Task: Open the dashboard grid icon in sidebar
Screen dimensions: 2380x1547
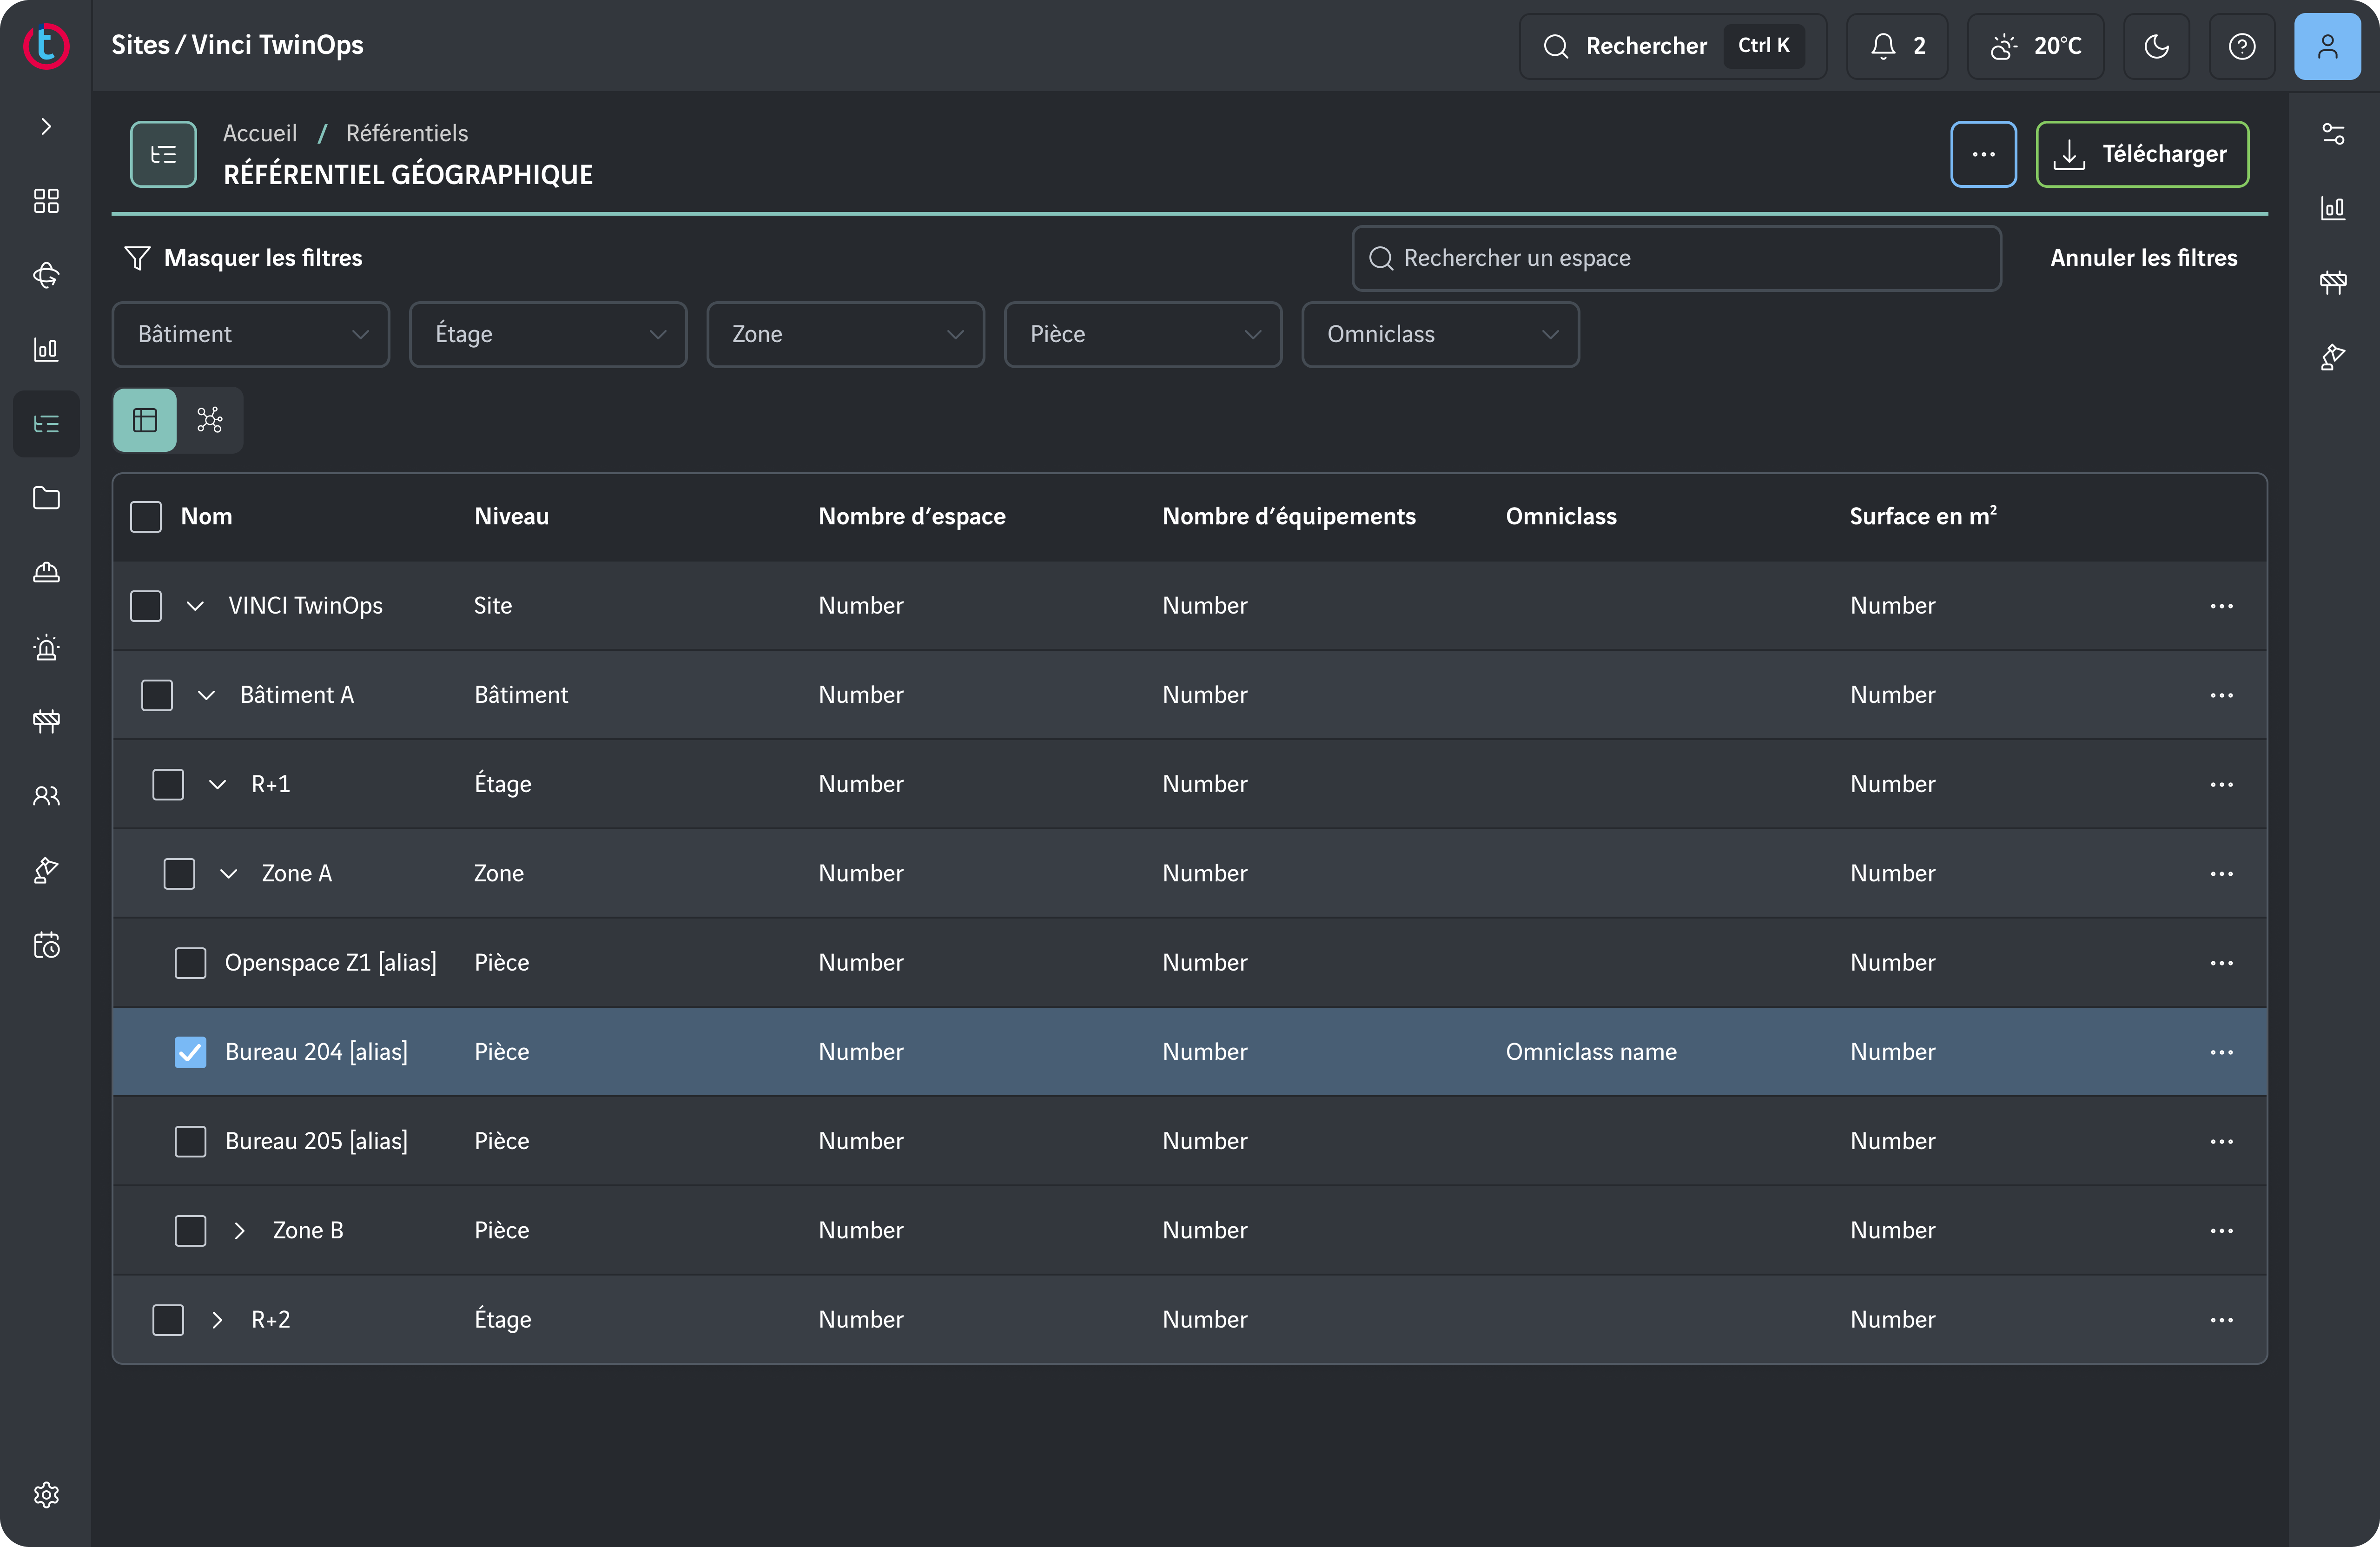Action: 46,201
